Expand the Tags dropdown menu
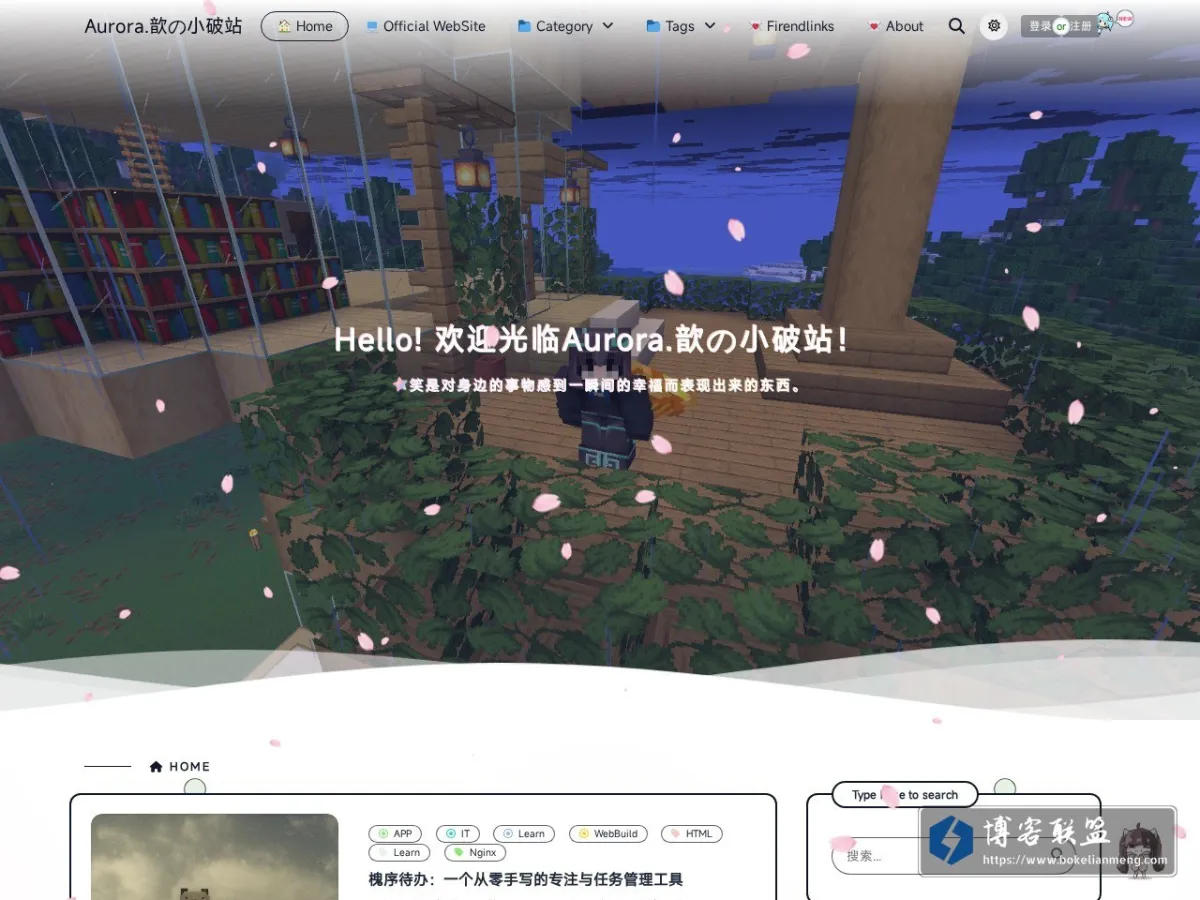The image size is (1200, 900). (x=681, y=26)
